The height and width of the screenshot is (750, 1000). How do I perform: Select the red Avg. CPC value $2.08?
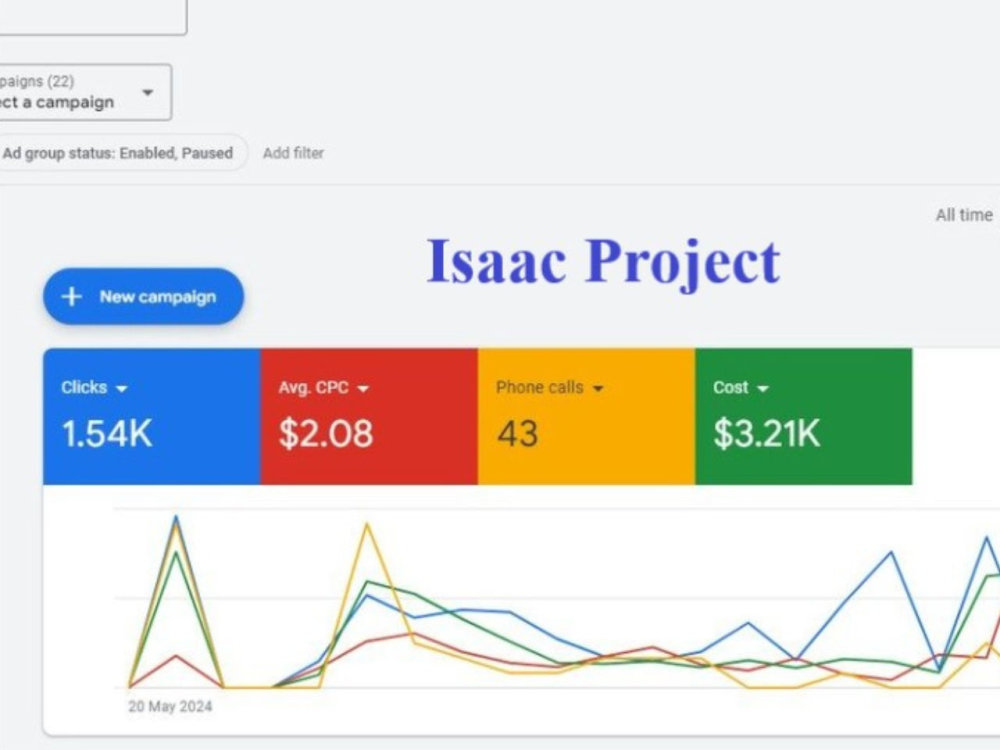[x=326, y=434]
